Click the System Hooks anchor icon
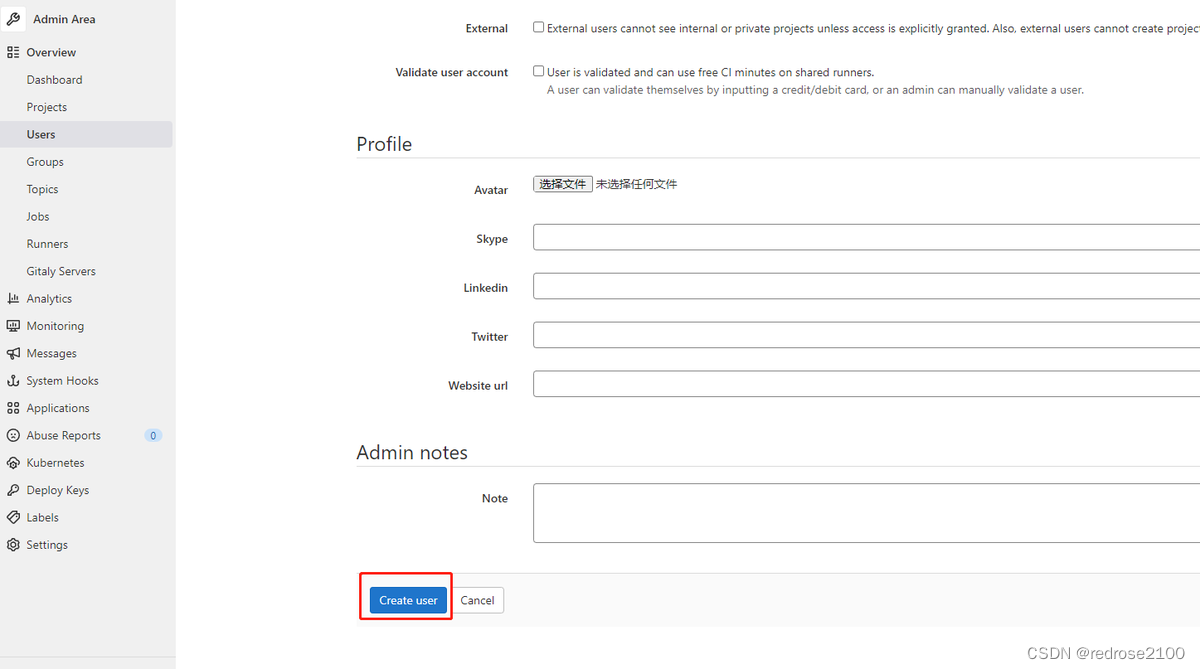This screenshot has height=669, width=1200. click(x=14, y=380)
